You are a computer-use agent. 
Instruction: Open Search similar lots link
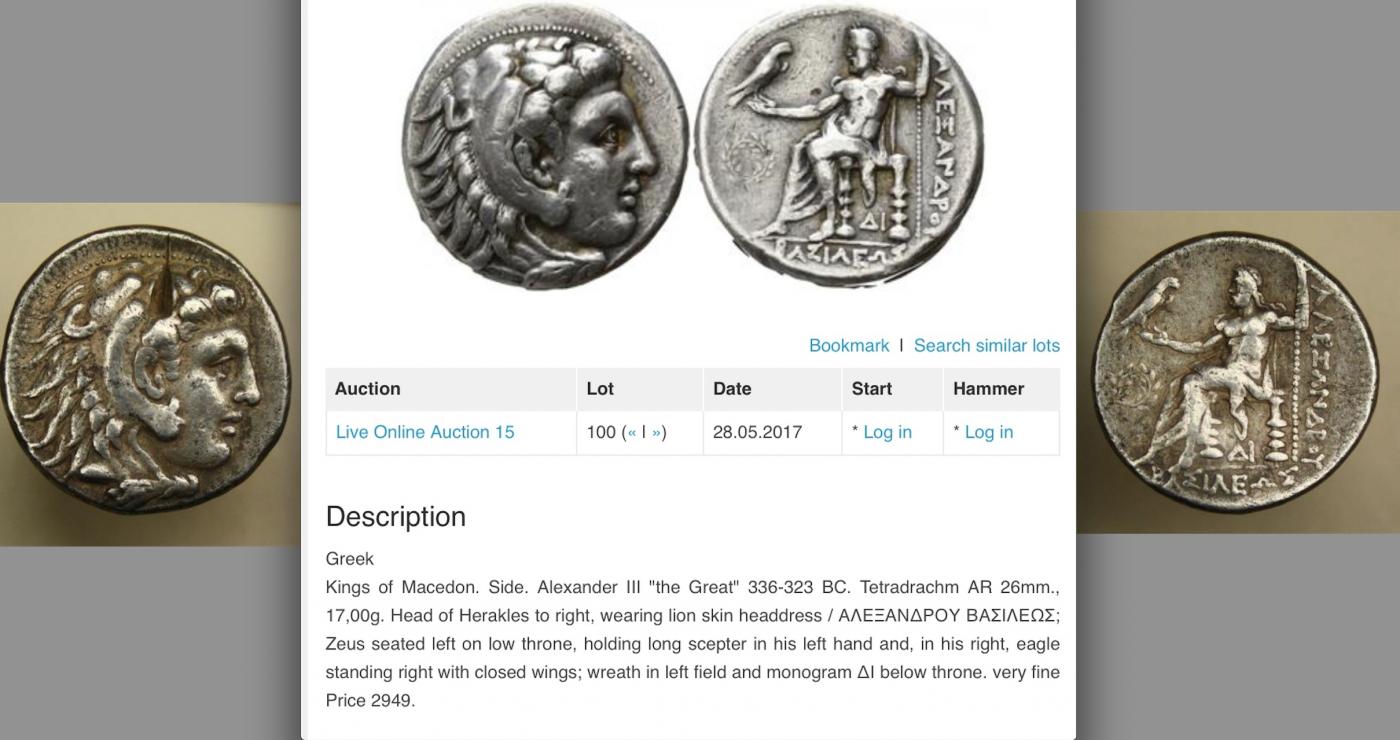point(987,345)
